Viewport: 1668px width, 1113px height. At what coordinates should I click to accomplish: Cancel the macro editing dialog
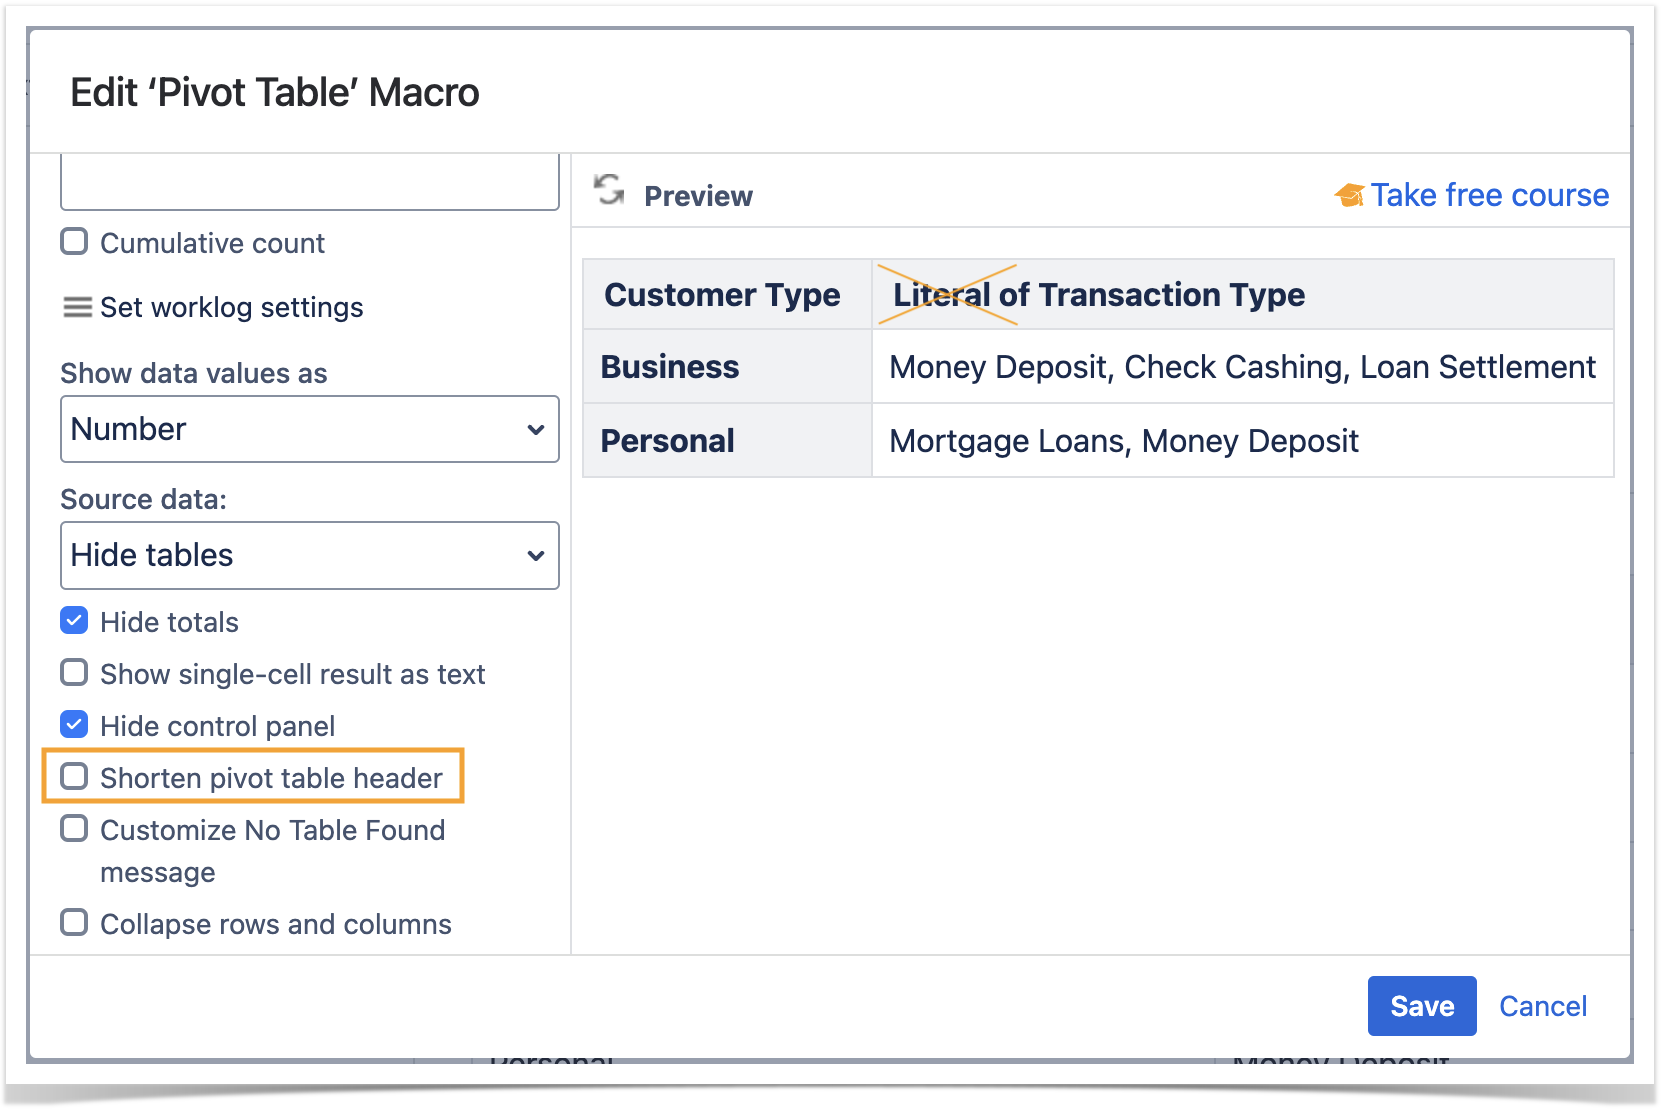[x=1542, y=1006]
